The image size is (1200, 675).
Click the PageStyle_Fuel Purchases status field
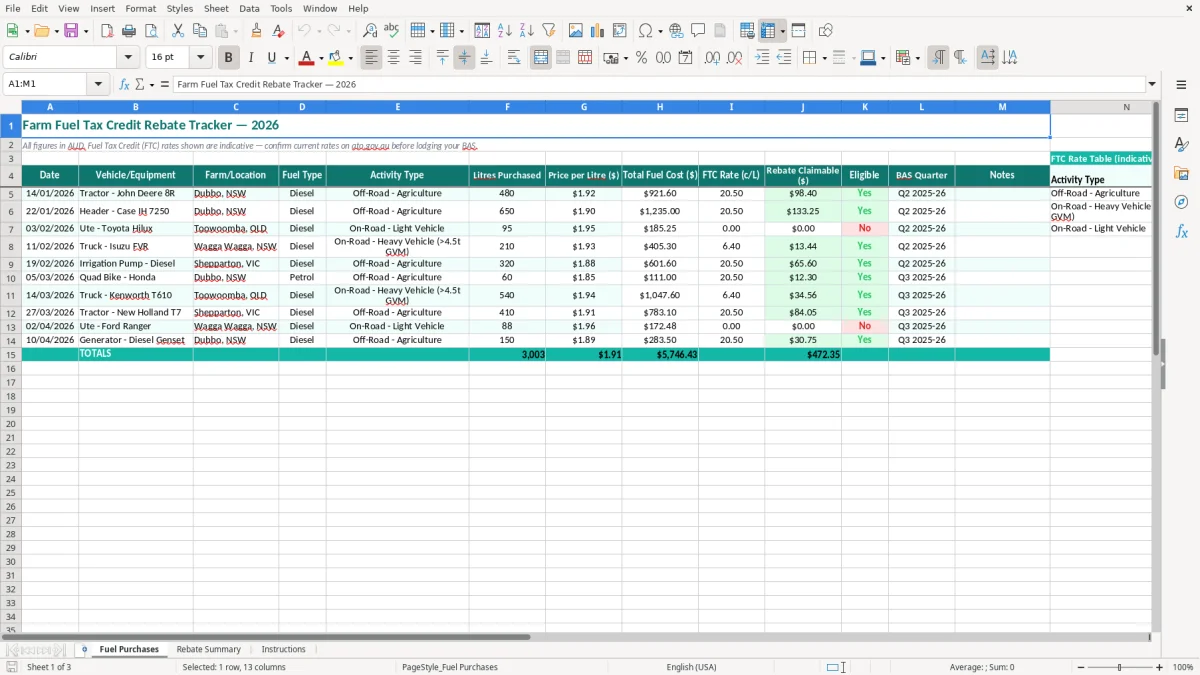(449, 667)
